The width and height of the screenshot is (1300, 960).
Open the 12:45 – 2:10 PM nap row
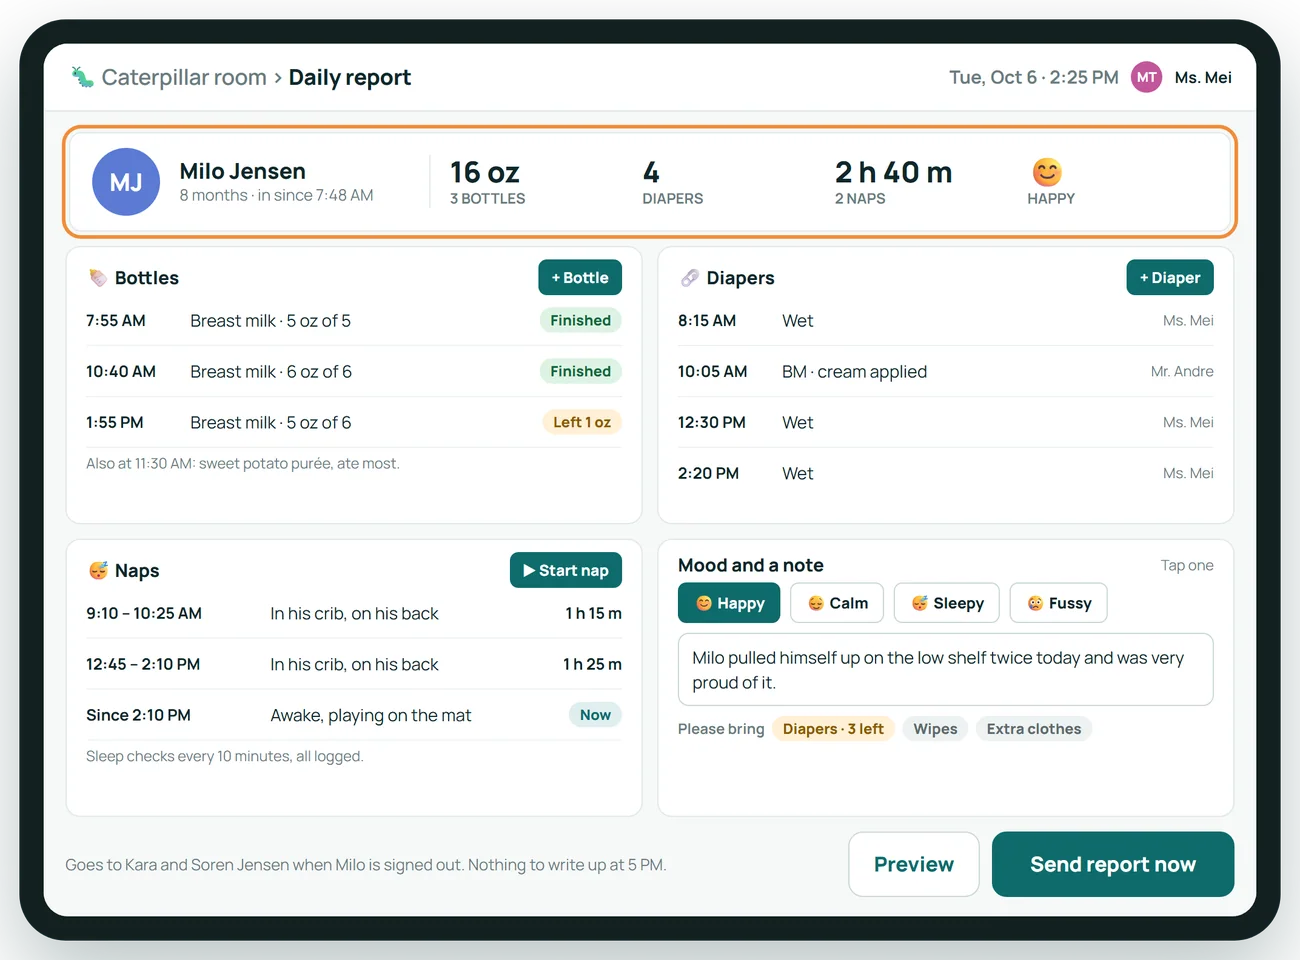point(354,665)
